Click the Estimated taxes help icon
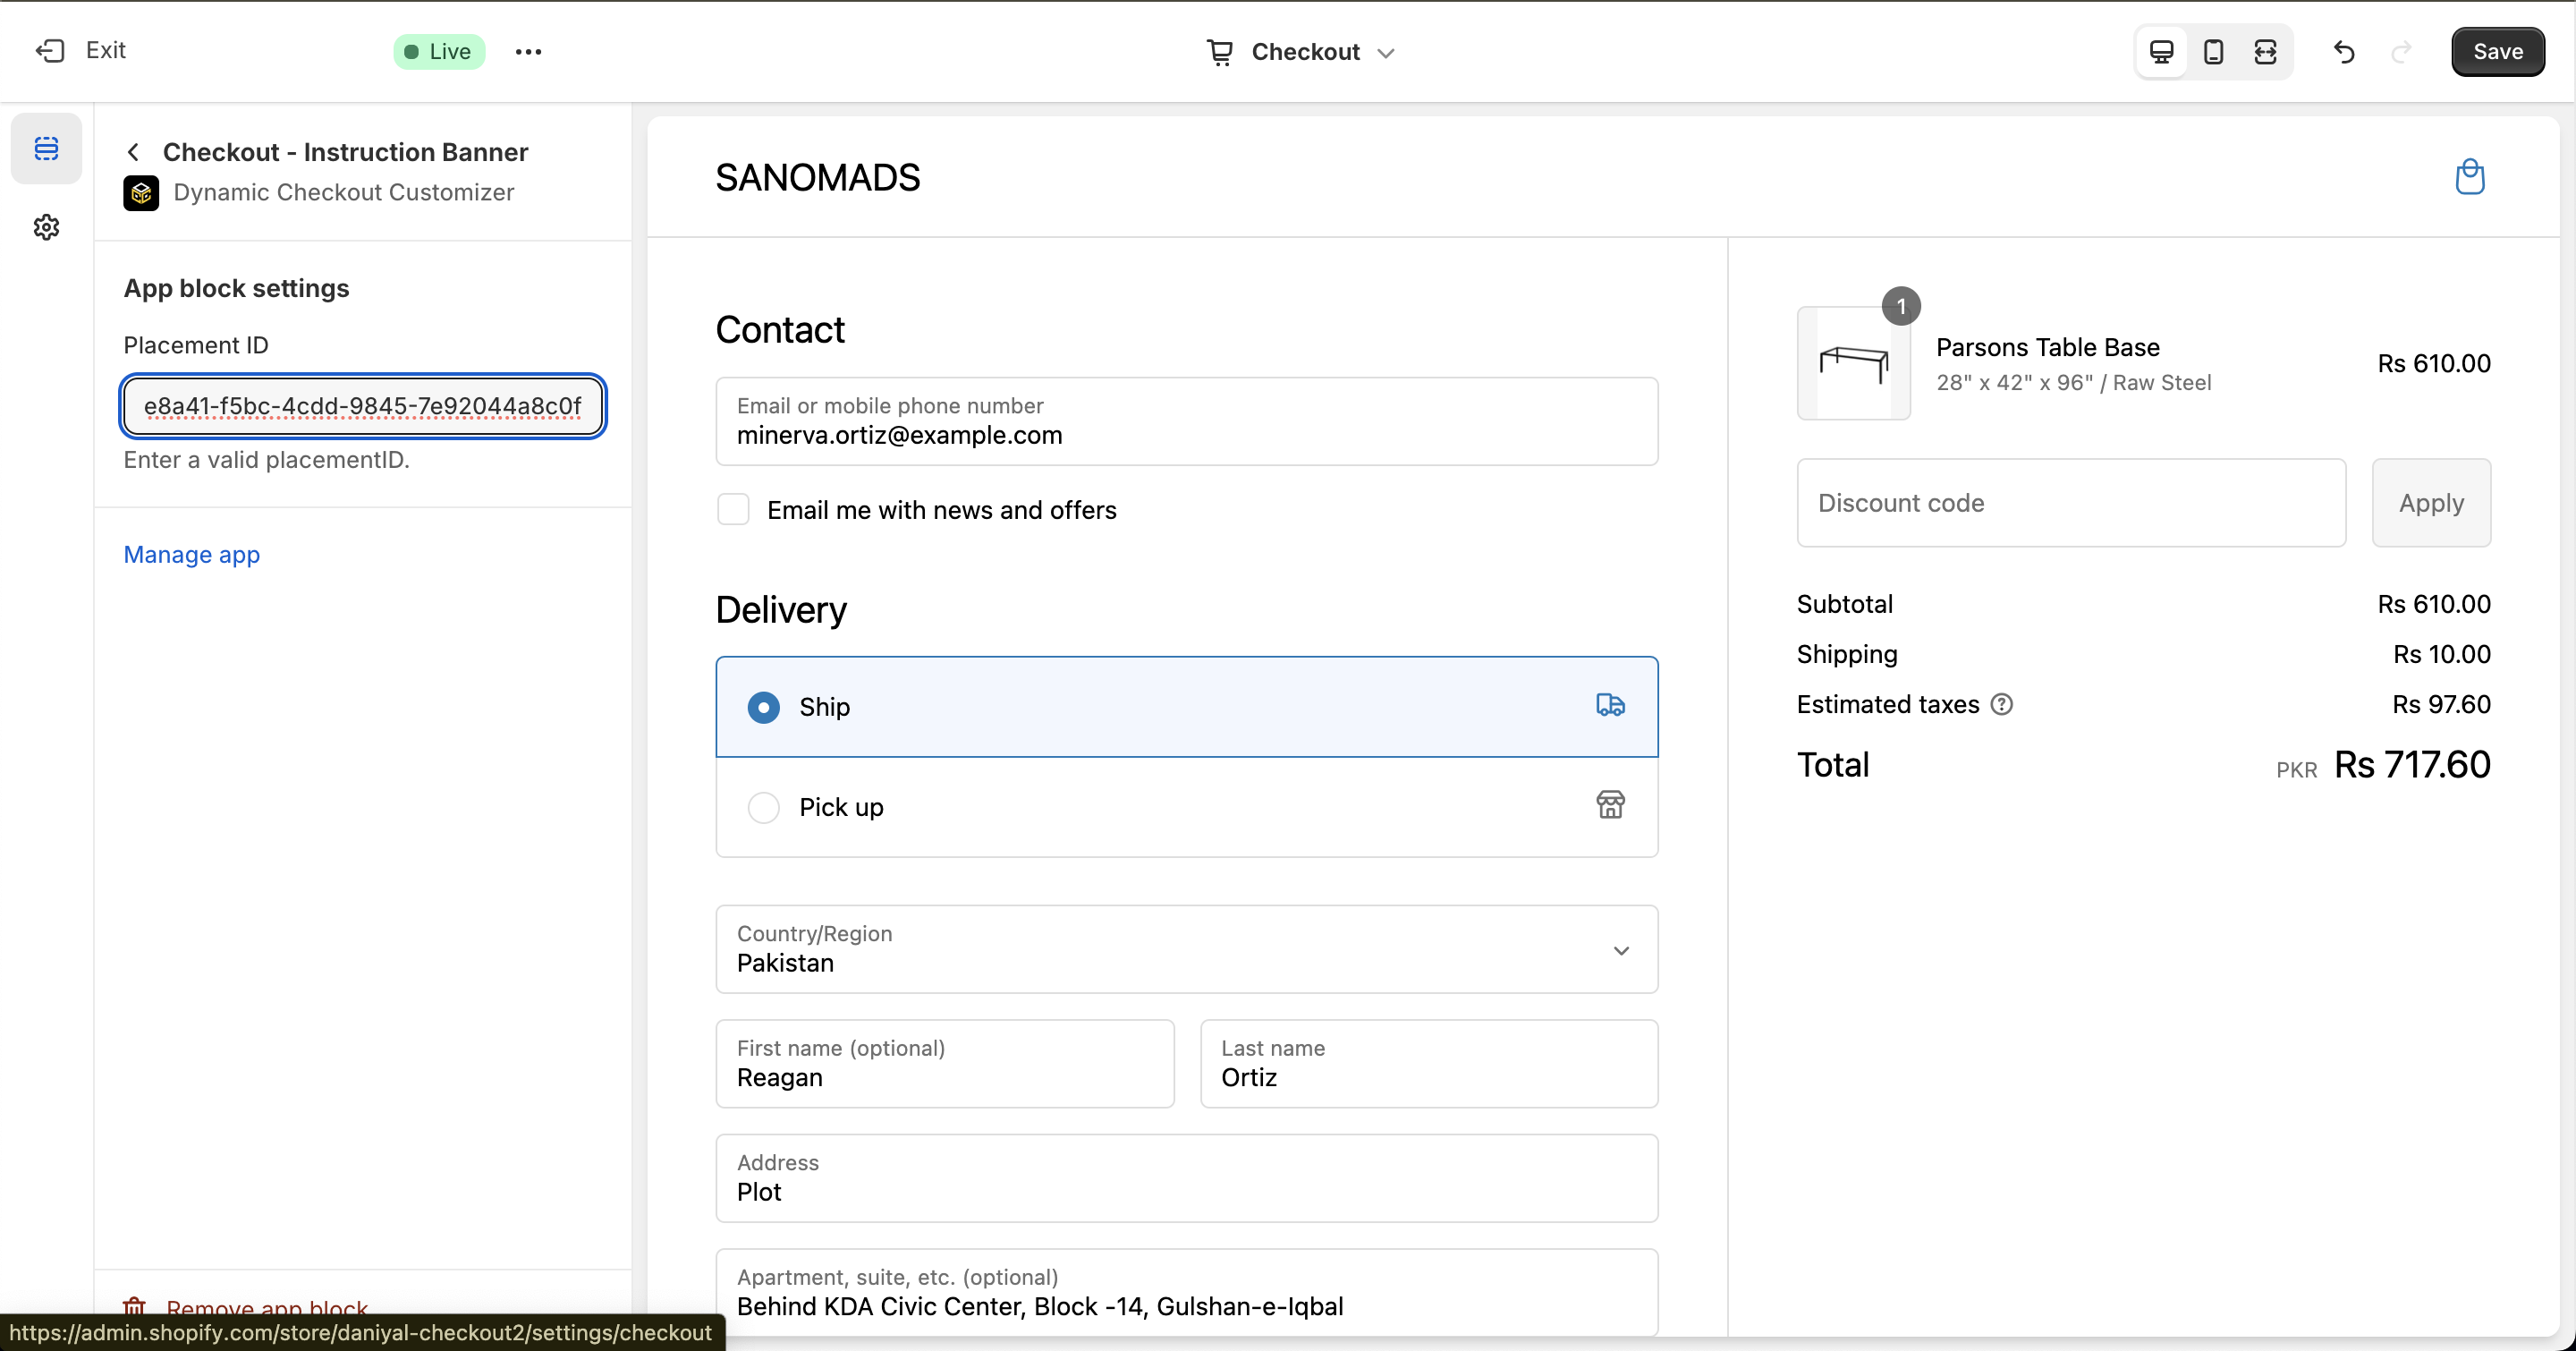 point(2002,705)
